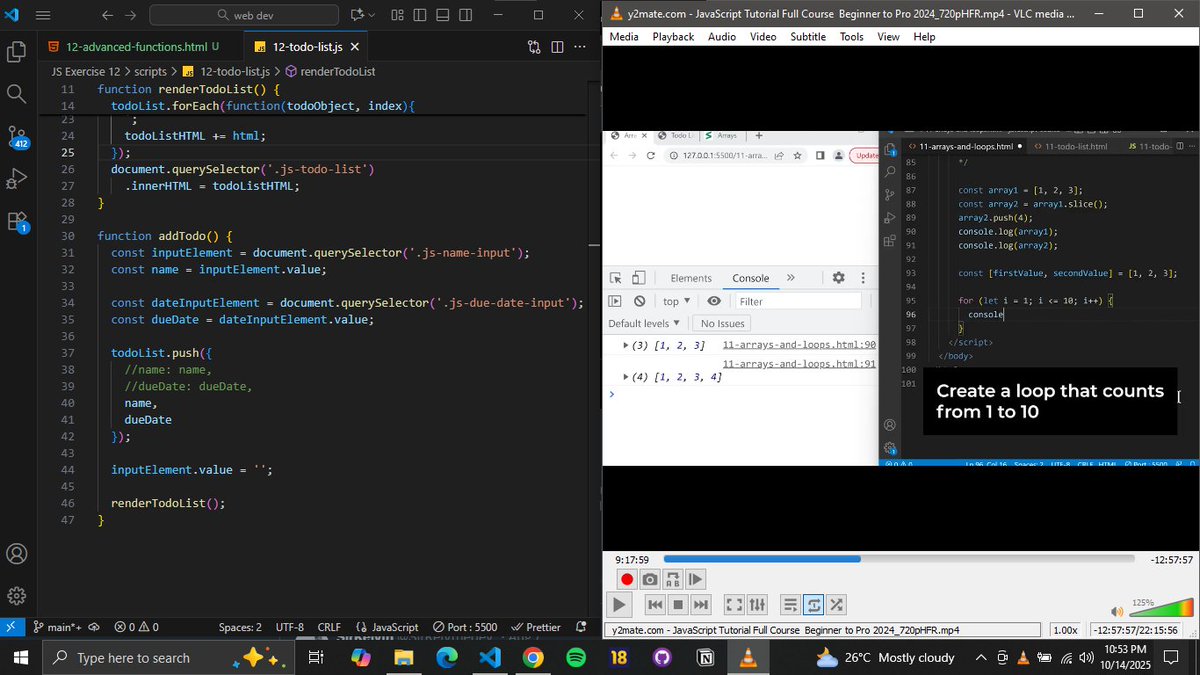Stop VLC playback
This screenshot has width=1200, height=675.
678,604
